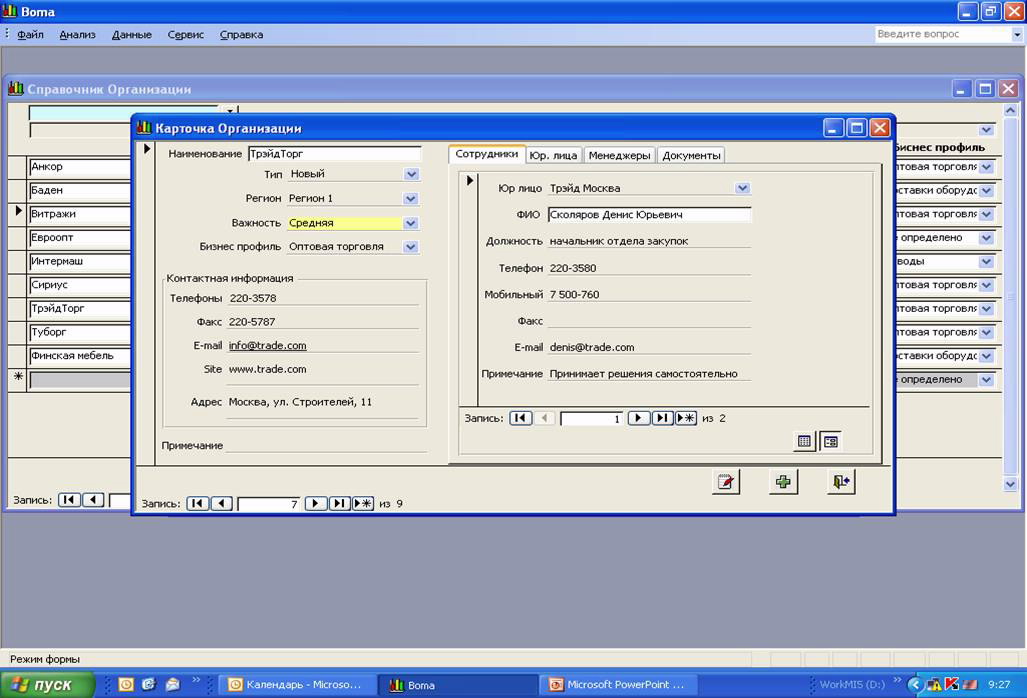Viewport: 1027px width, 698px height.
Task: Click the employee Телефон field 220-3580
Action: point(649,268)
